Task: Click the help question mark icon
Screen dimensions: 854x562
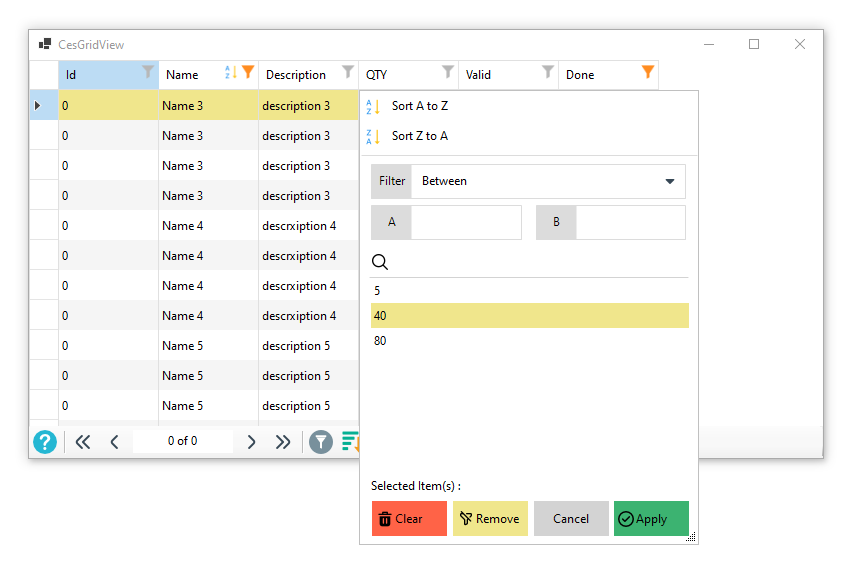Action: click(x=45, y=442)
